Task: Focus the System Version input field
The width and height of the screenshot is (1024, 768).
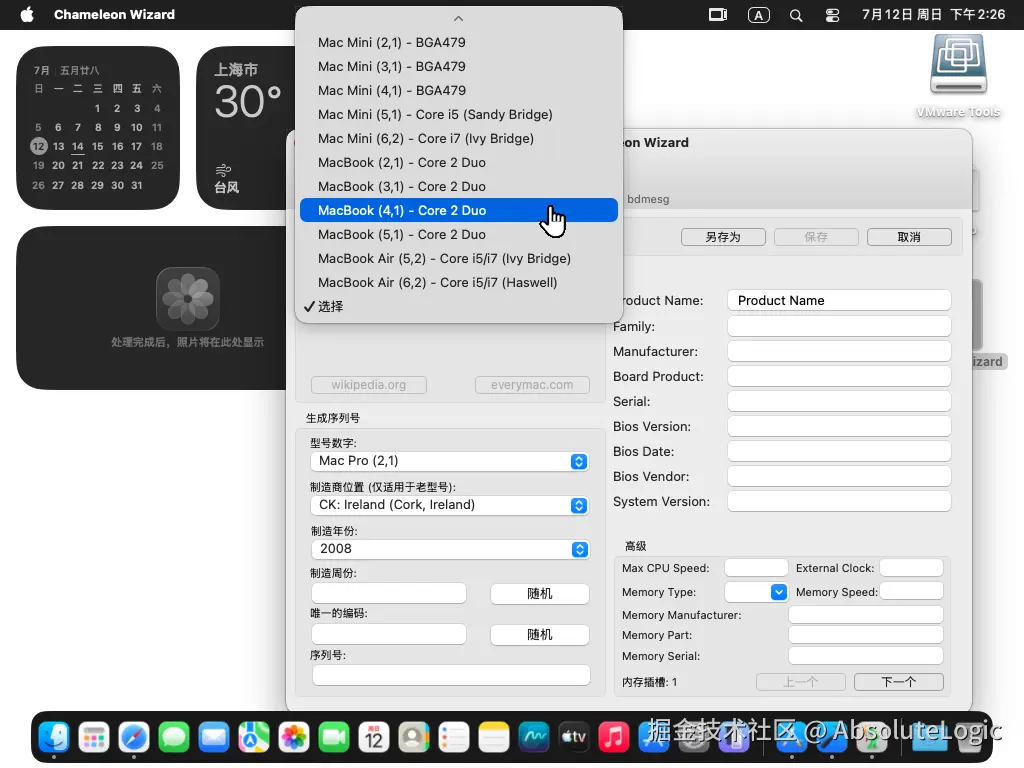Action: coord(839,502)
